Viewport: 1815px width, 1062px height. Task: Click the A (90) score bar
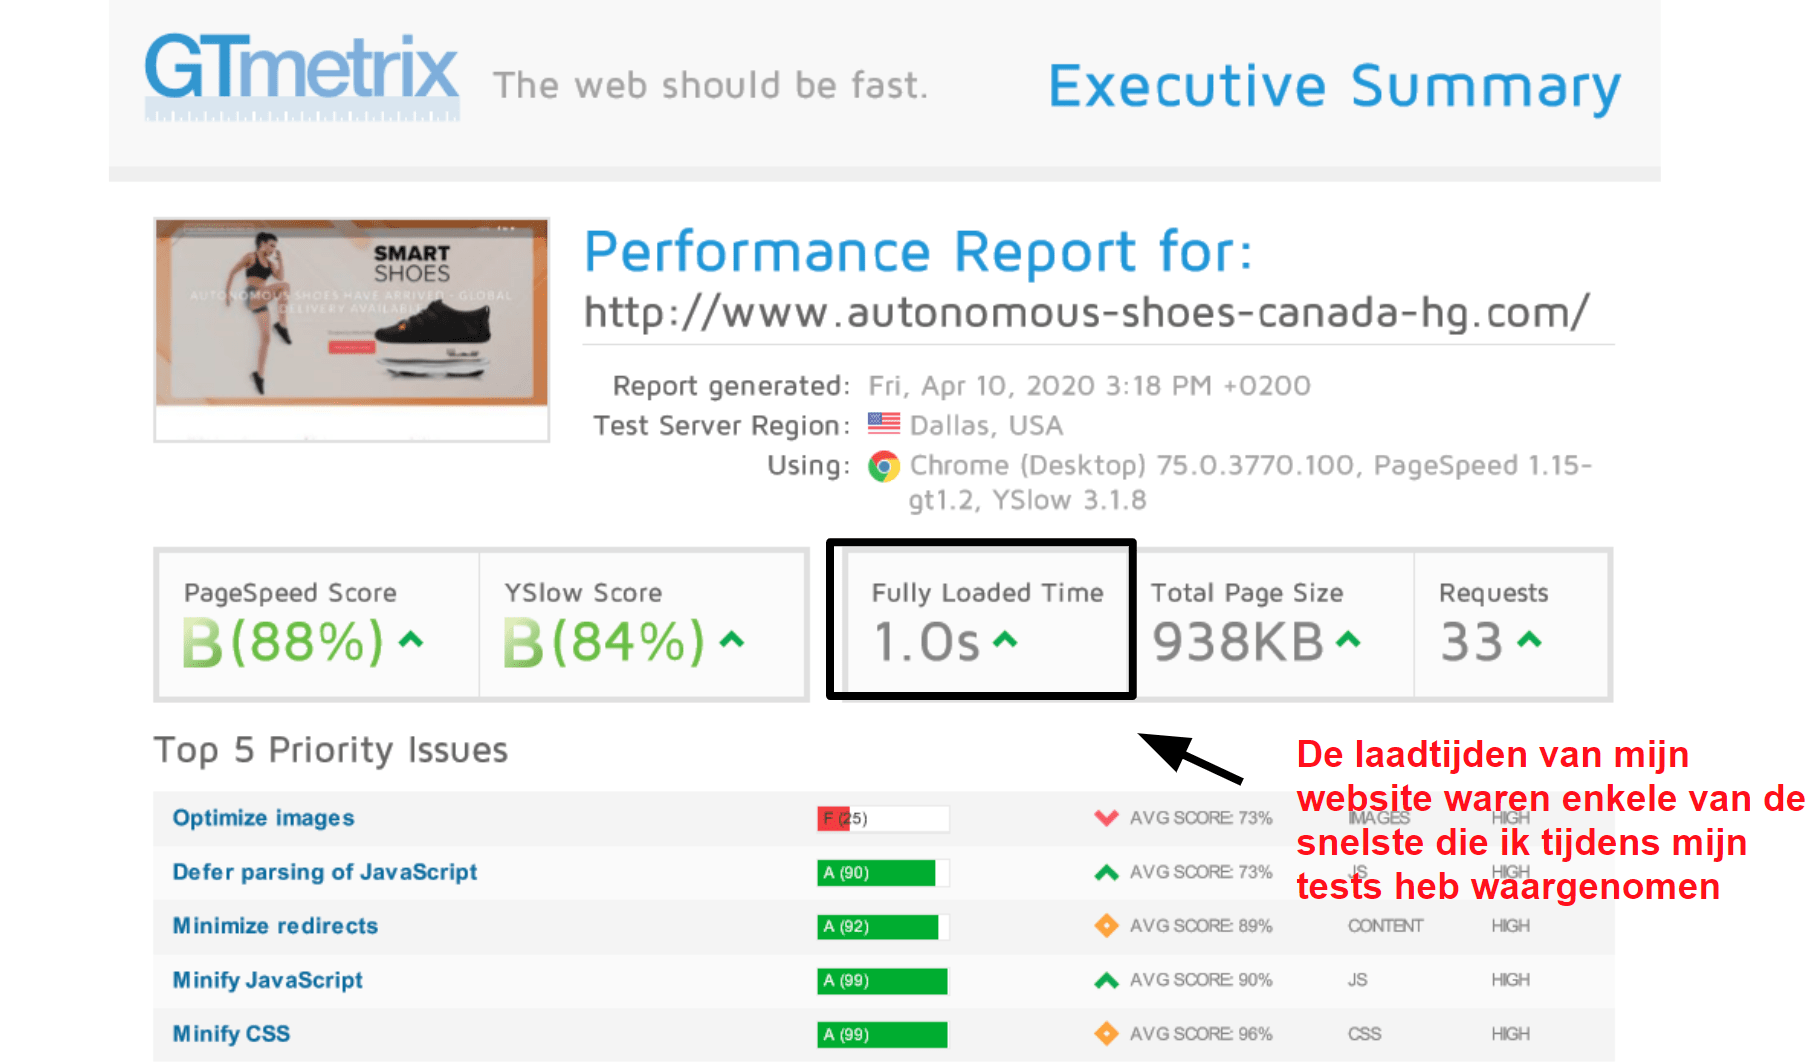[883, 873]
